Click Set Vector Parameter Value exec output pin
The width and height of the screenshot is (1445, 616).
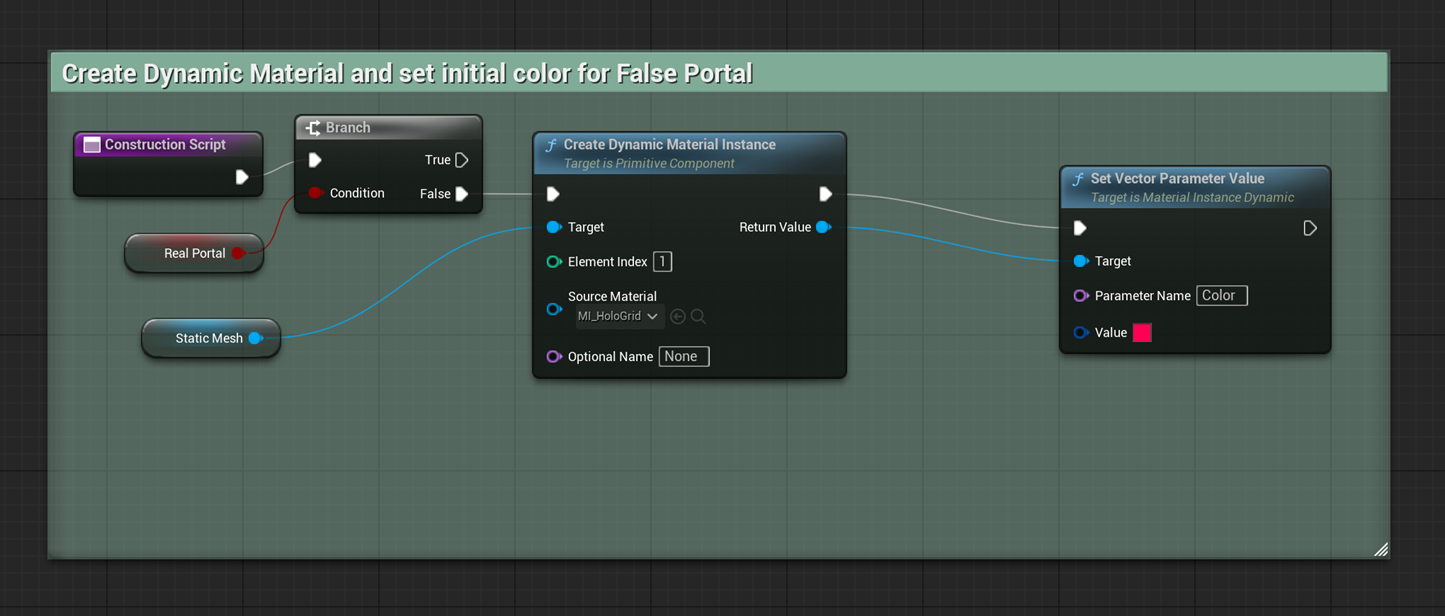click(1310, 228)
